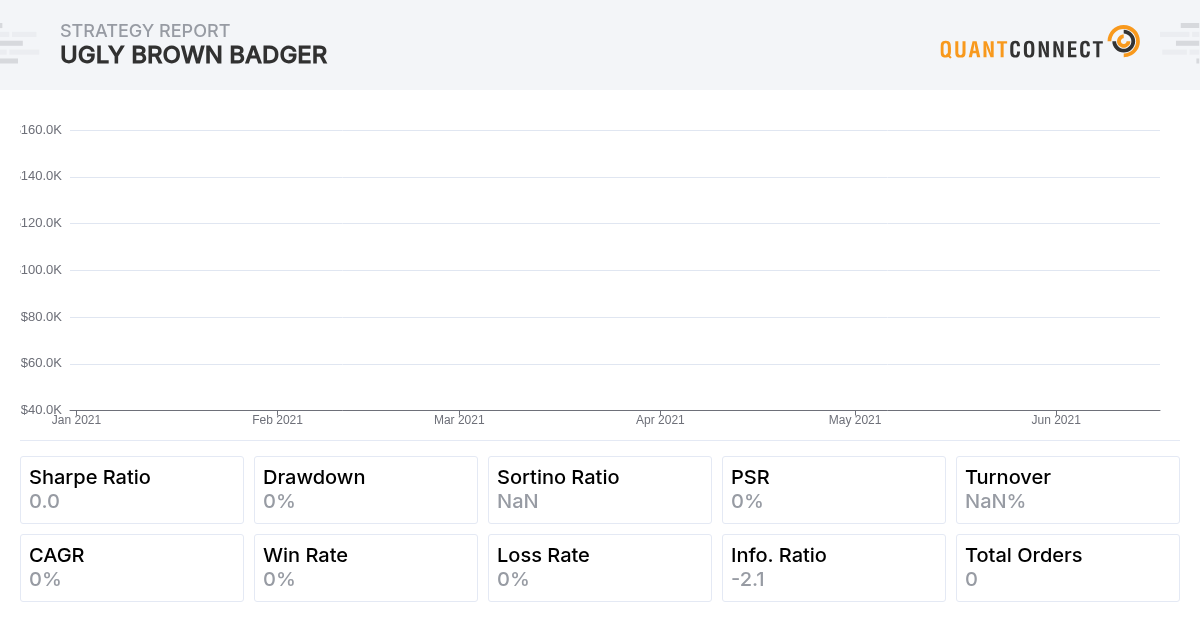Select the Drawdown metric card
Image resolution: width=1200 pixels, height=632 pixels.
point(366,490)
